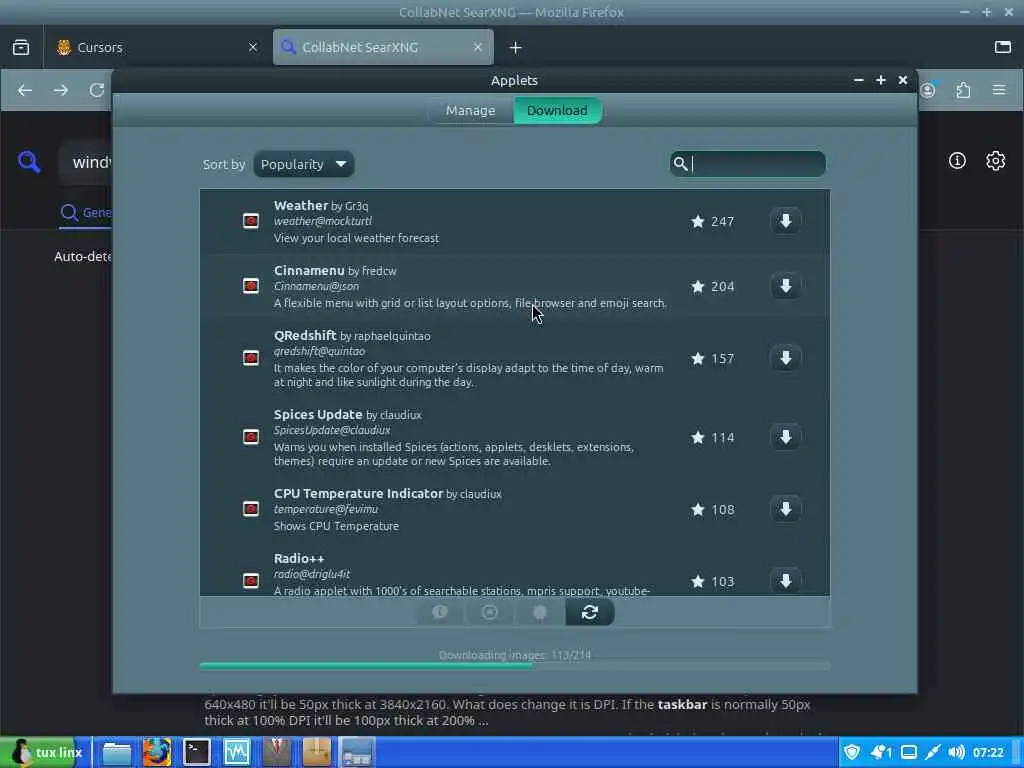The image size is (1024, 768).
Task: Close the CollabNet SearXNG tab
Action: point(477,47)
